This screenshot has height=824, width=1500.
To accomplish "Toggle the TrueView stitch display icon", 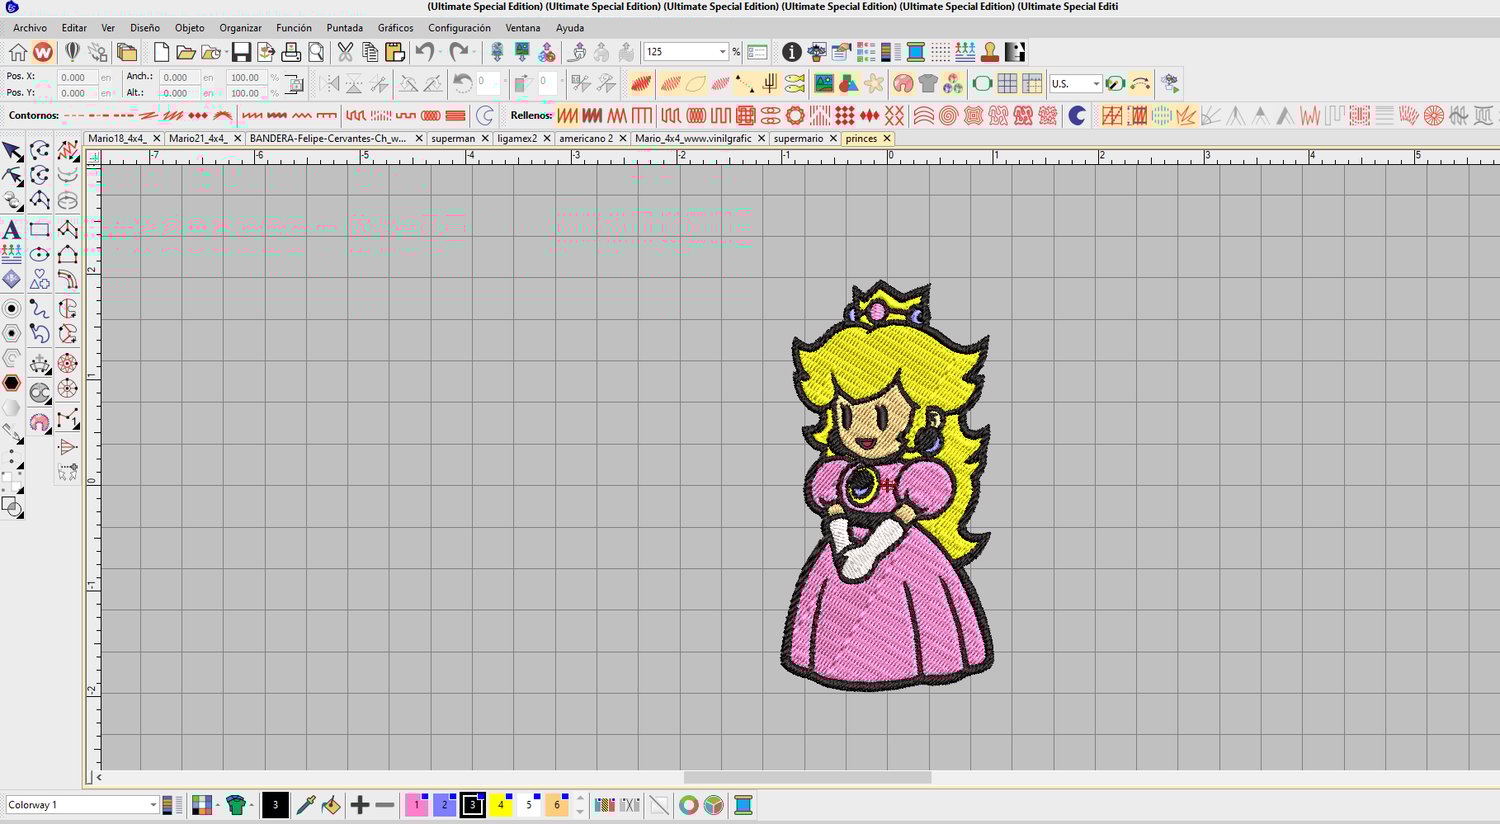I will pyautogui.click(x=642, y=84).
